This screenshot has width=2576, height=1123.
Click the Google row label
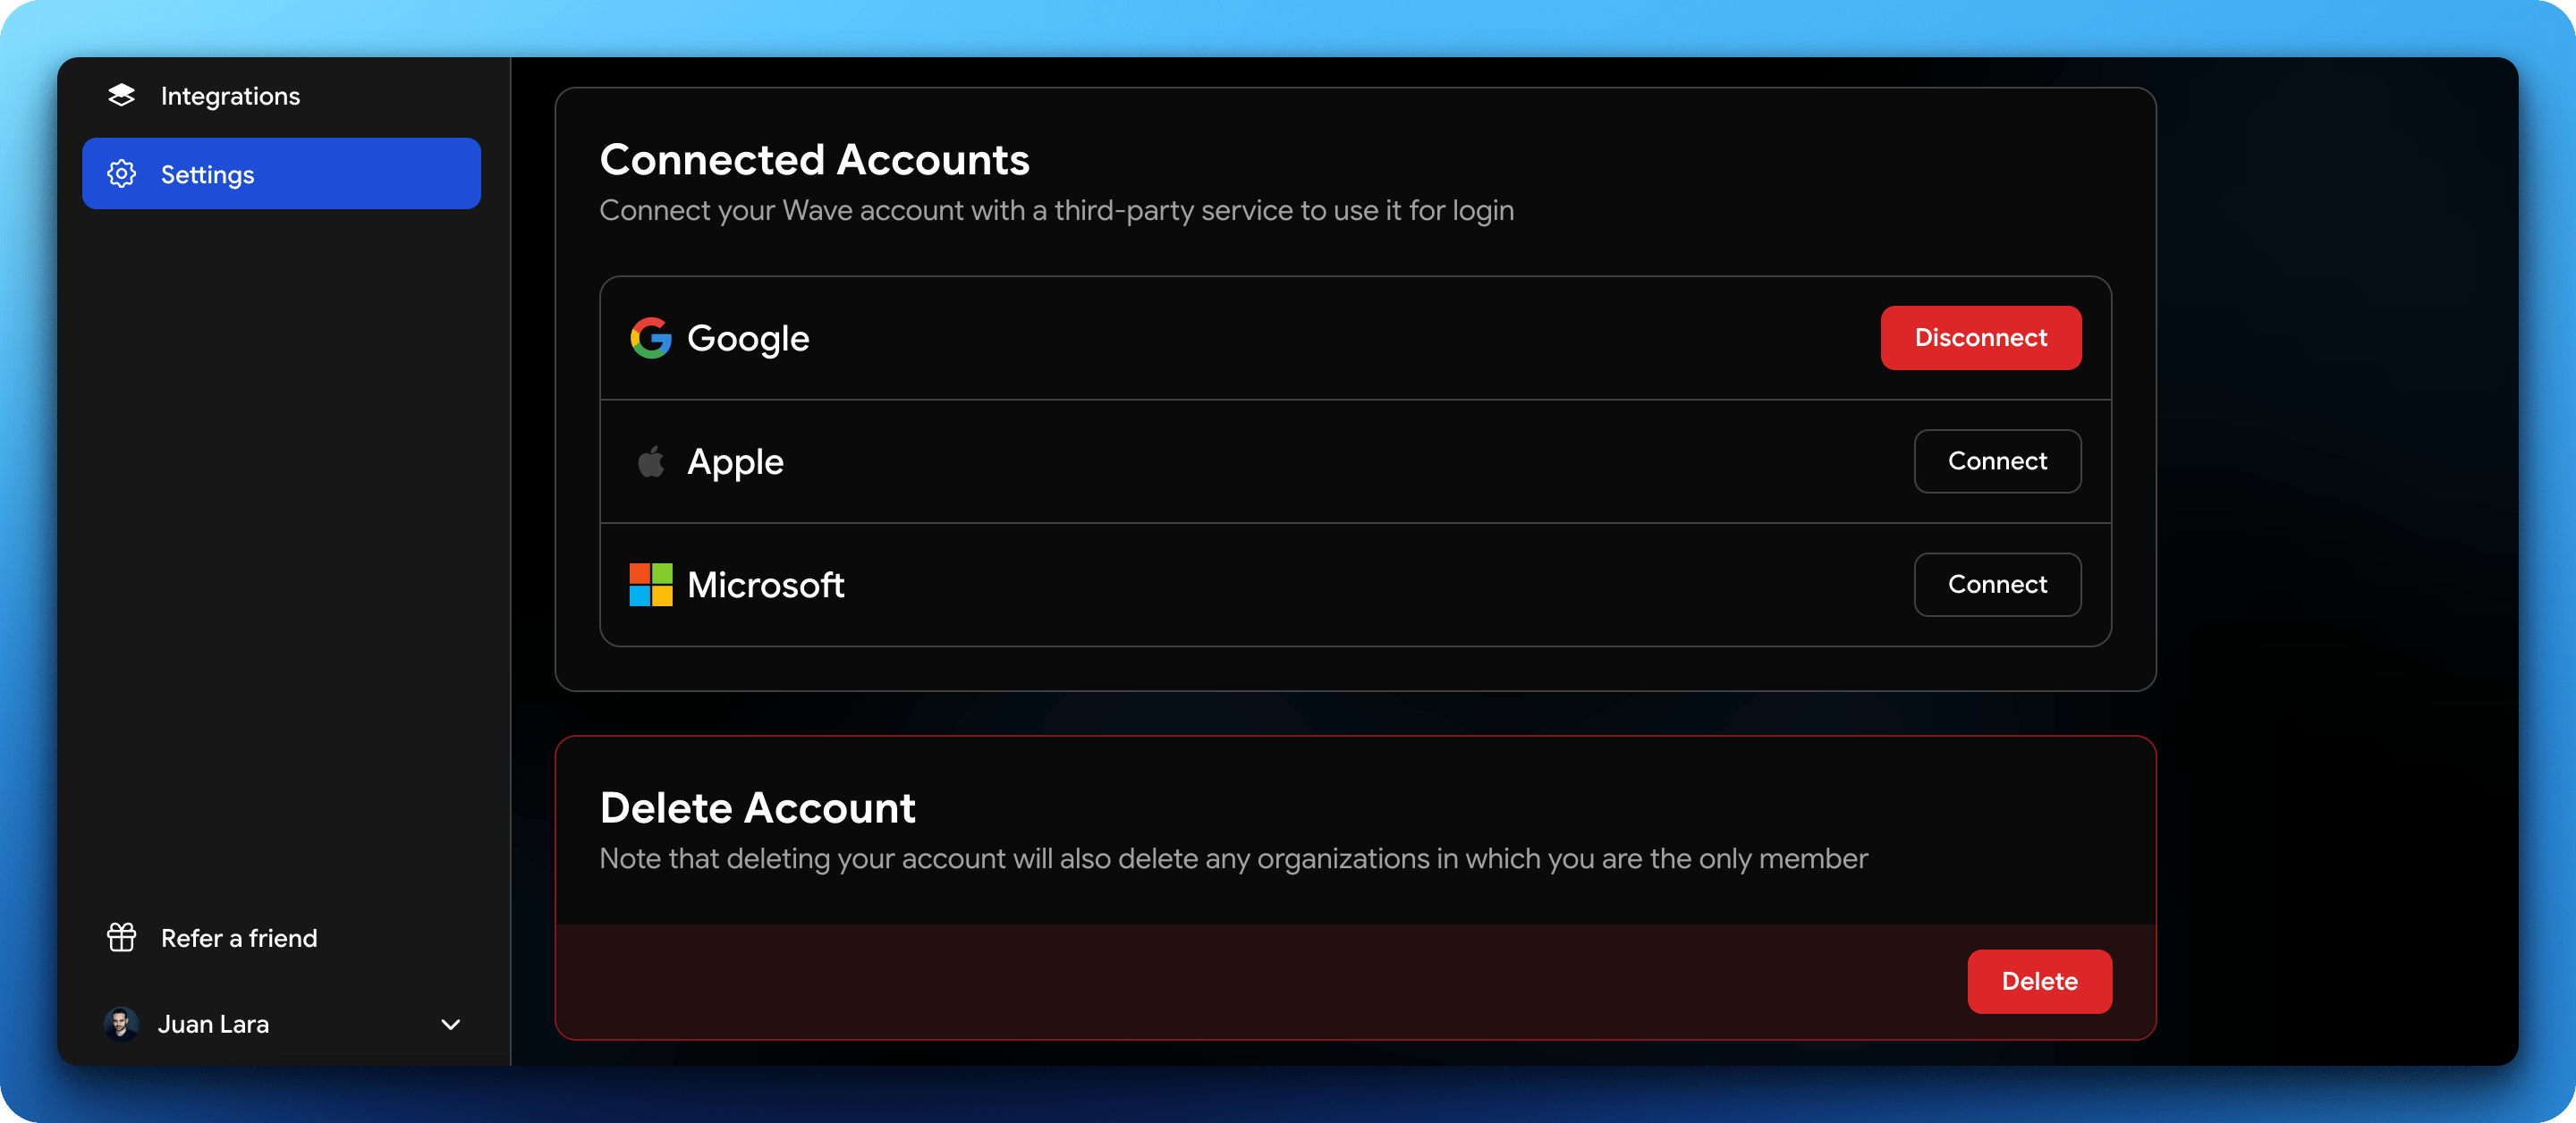pyautogui.click(x=748, y=339)
